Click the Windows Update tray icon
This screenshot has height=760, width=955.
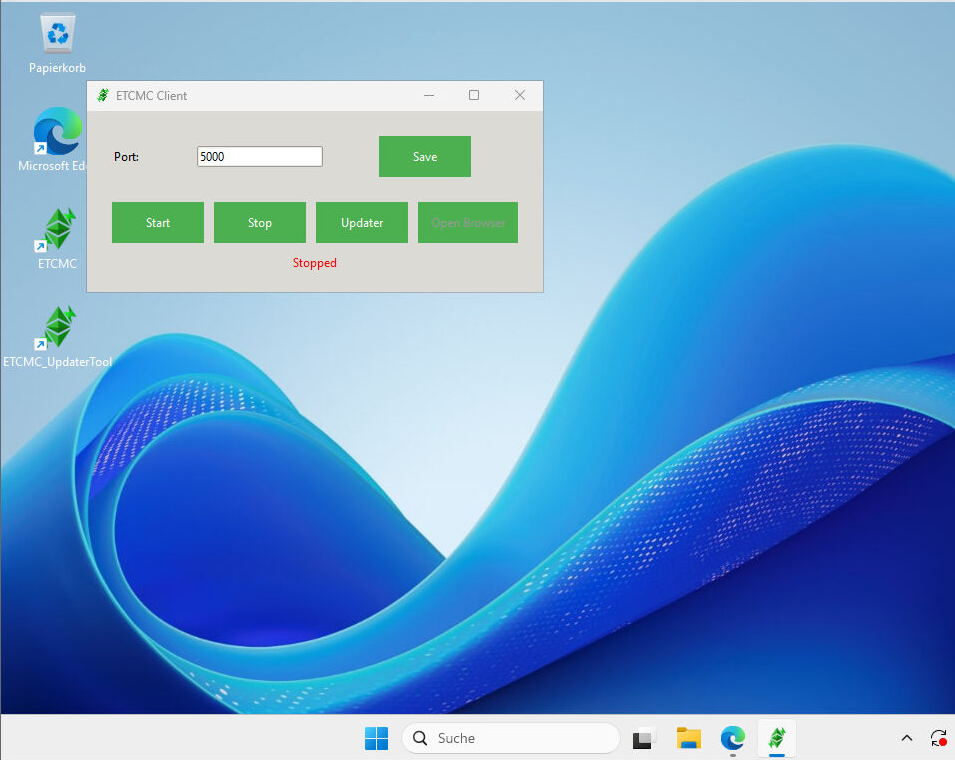click(938, 738)
